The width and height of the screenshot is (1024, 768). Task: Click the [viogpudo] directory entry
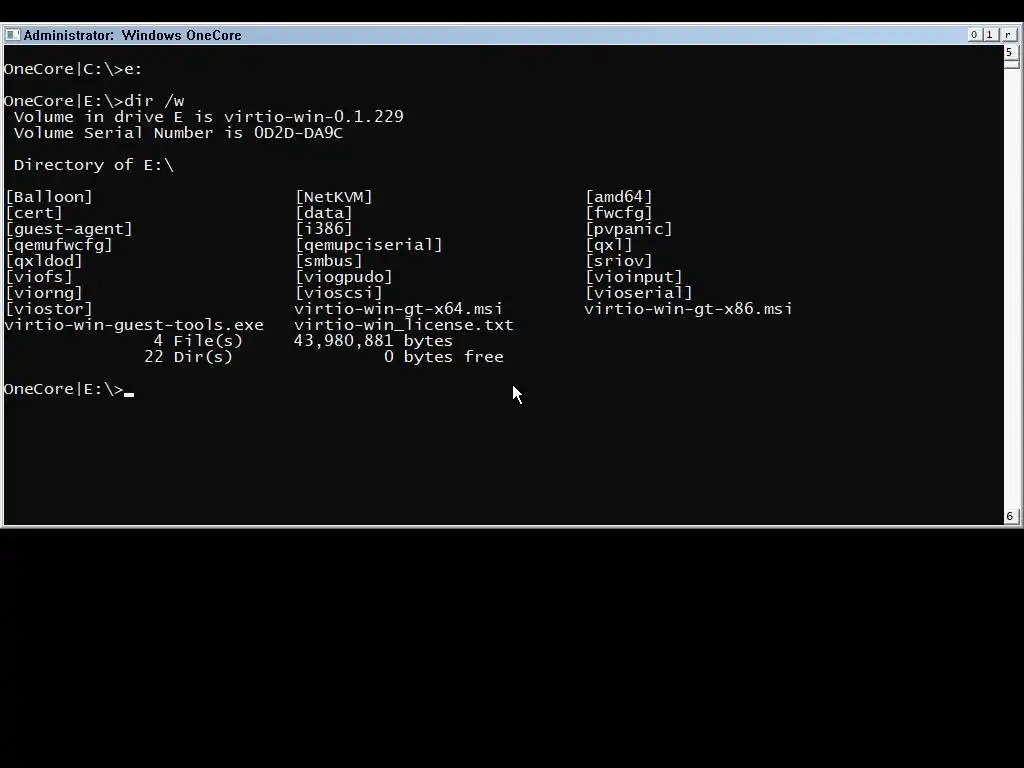(344, 277)
